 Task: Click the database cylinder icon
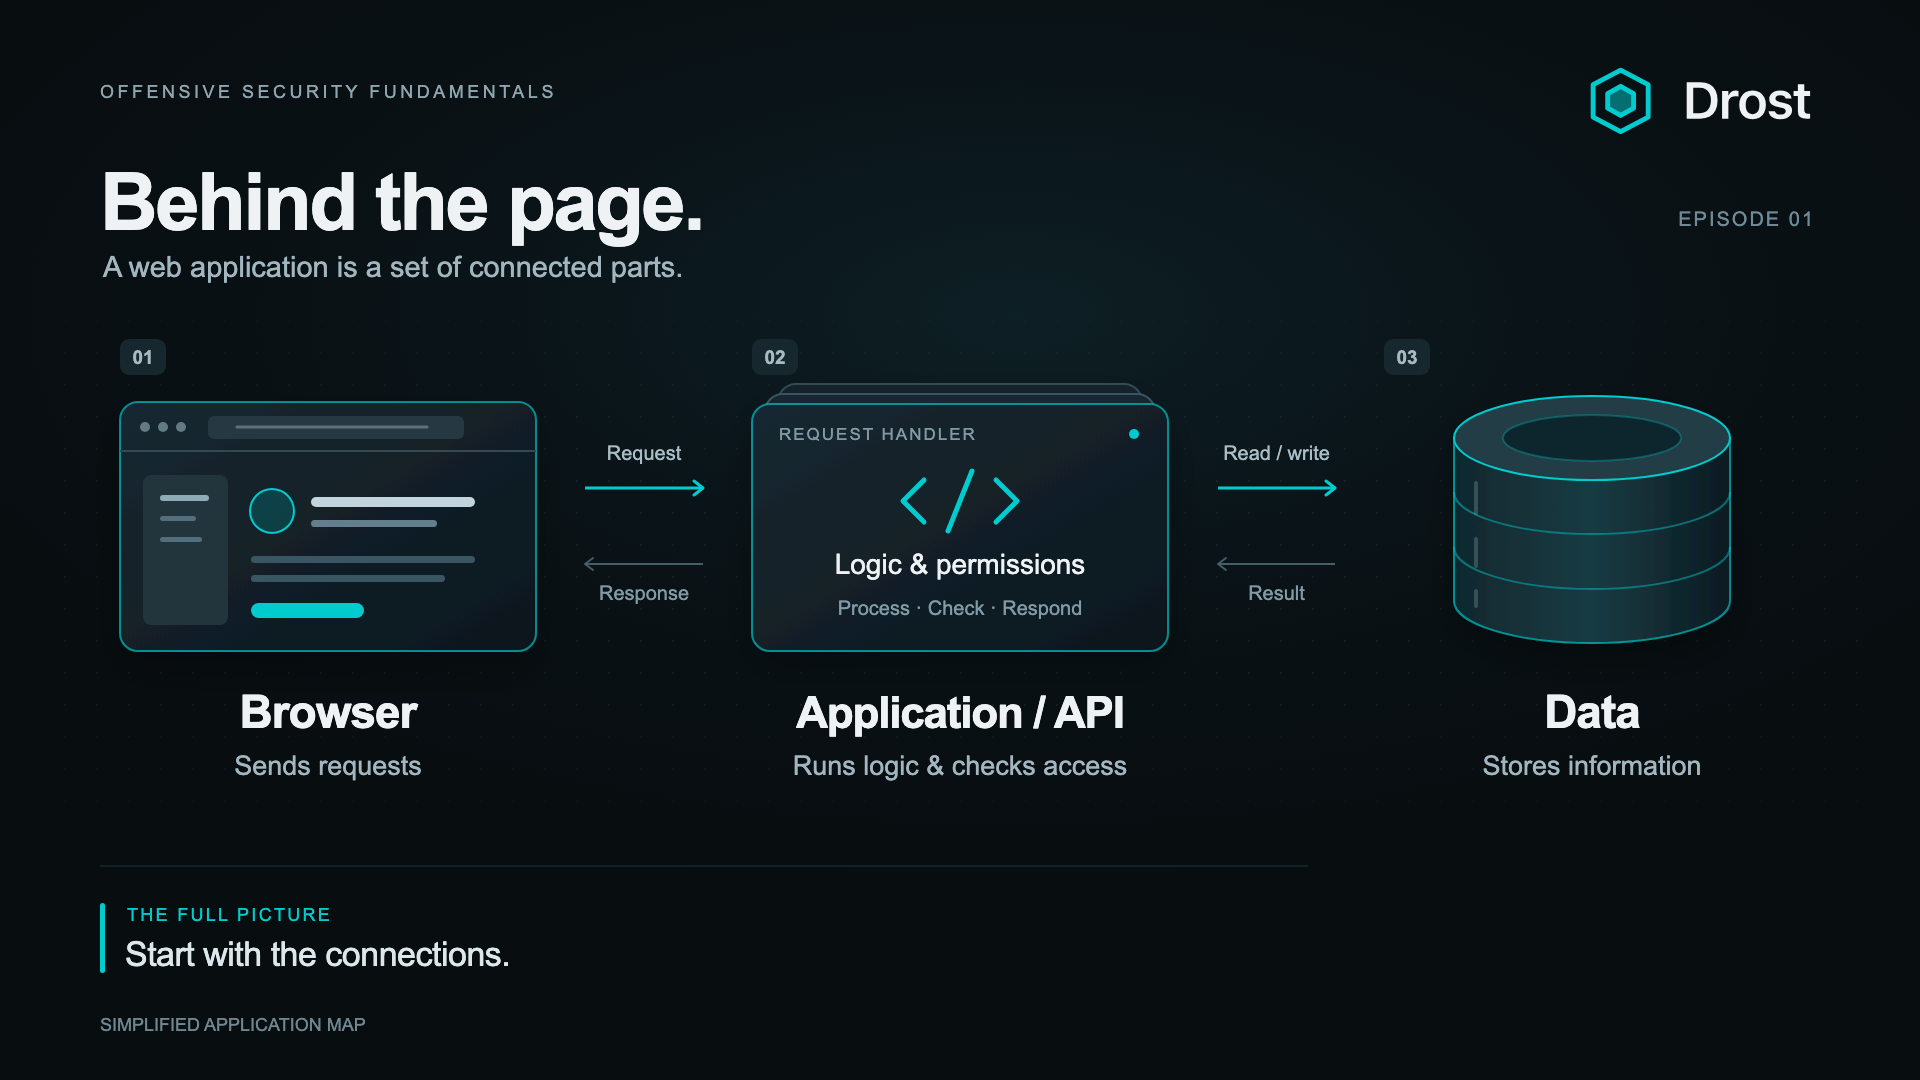coord(1592,519)
